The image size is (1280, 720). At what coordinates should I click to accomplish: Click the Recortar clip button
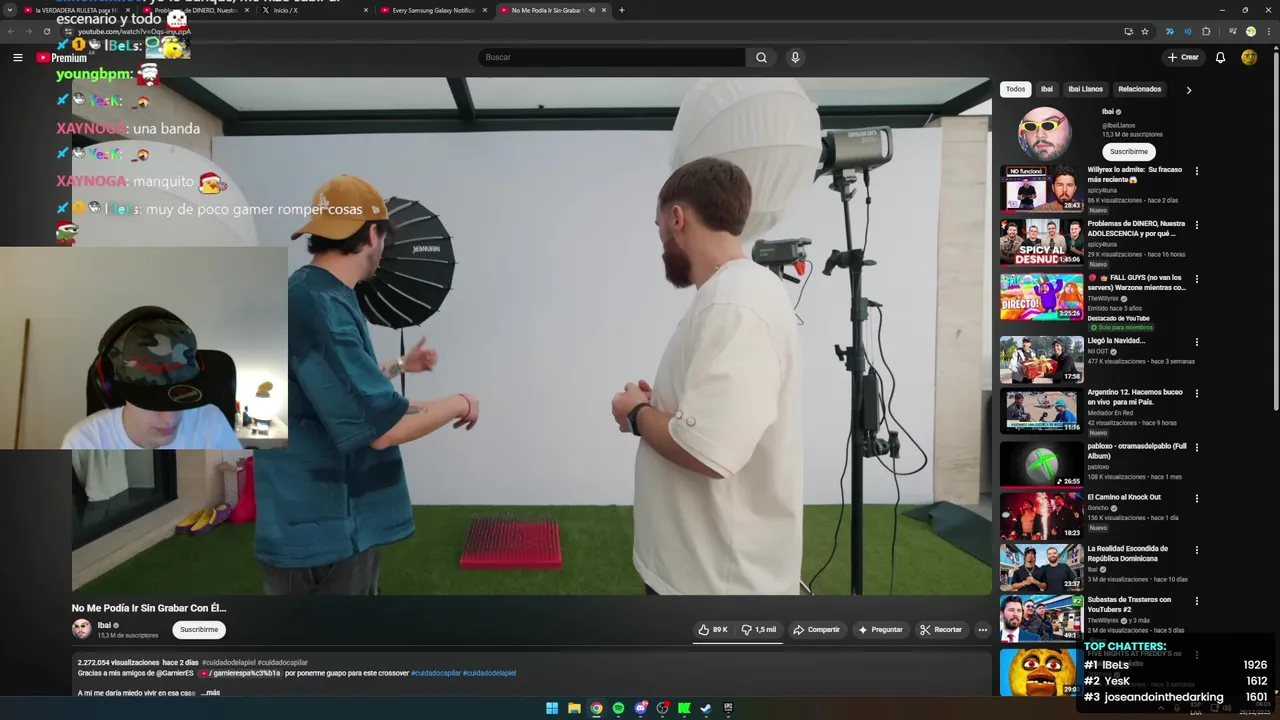coord(941,630)
